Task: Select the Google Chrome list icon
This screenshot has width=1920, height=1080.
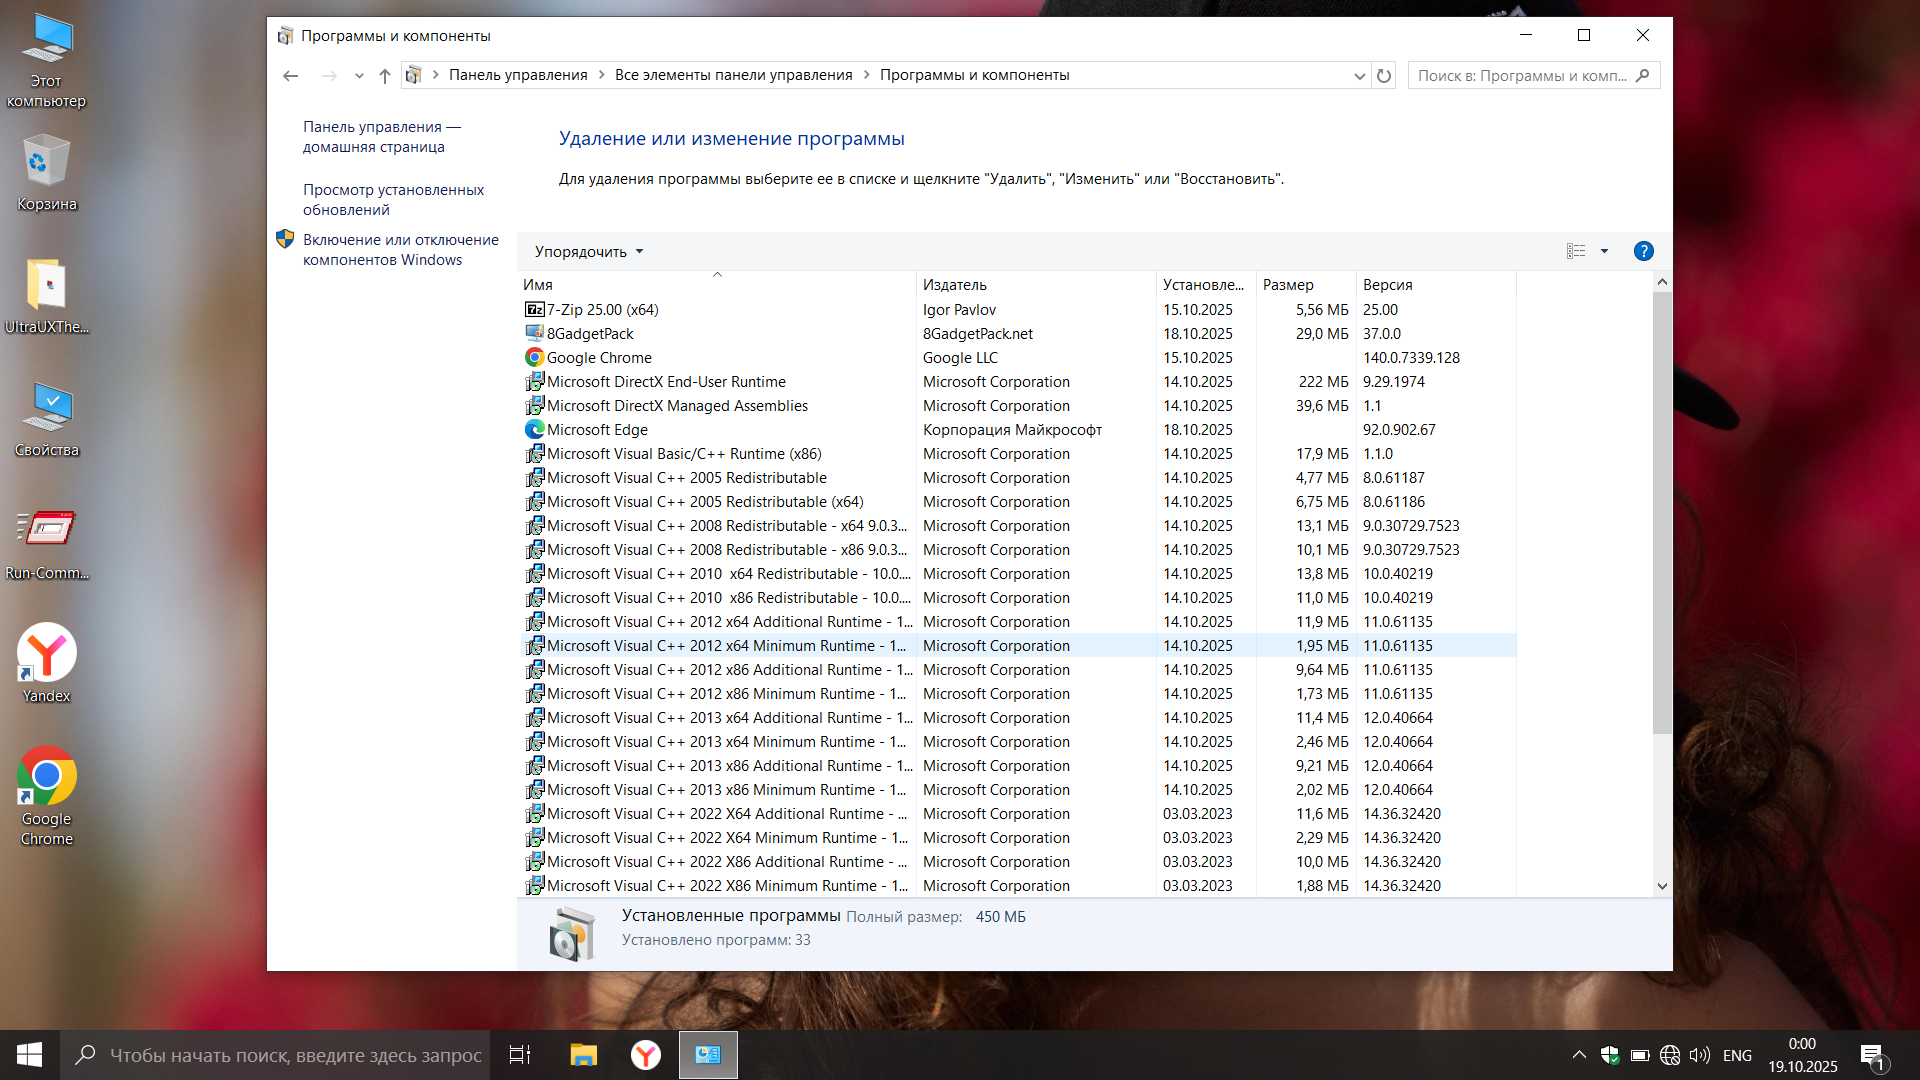Action: pos(534,358)
